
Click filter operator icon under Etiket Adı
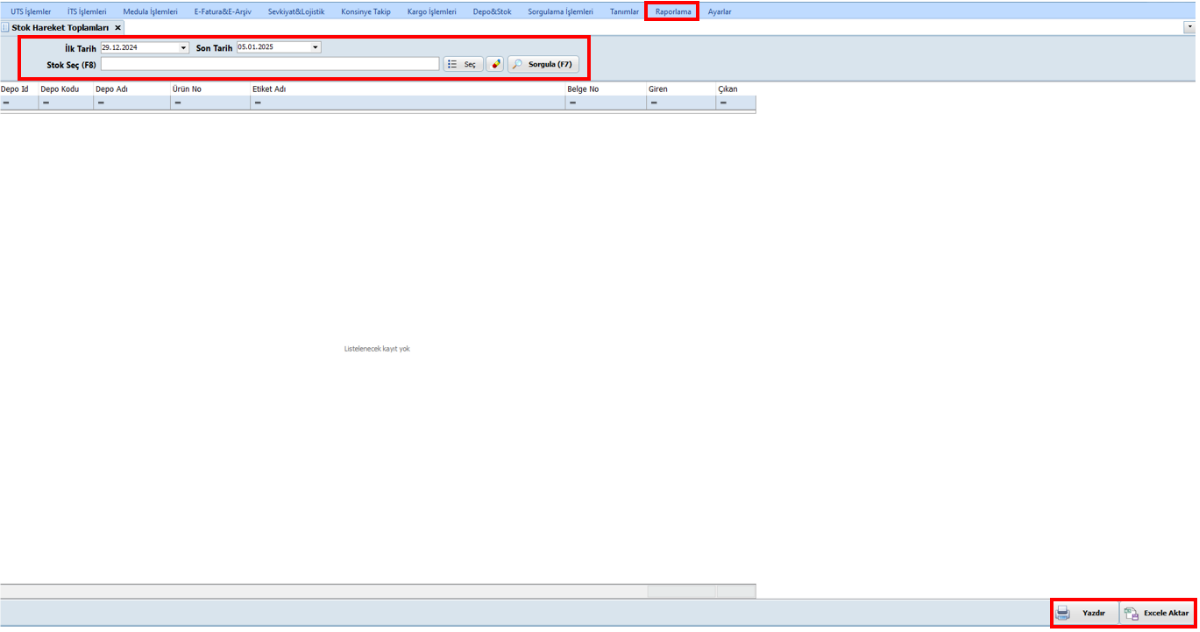click(x=257, y=103)
